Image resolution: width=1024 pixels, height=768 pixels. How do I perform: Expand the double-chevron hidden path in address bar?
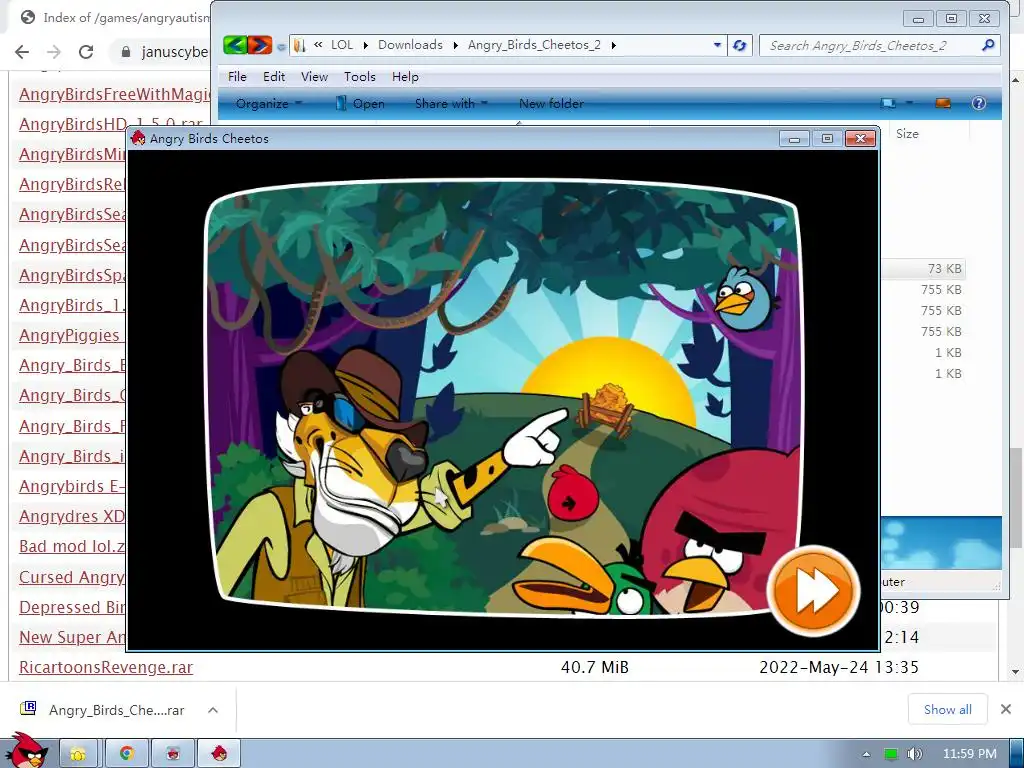click(318, 45)
